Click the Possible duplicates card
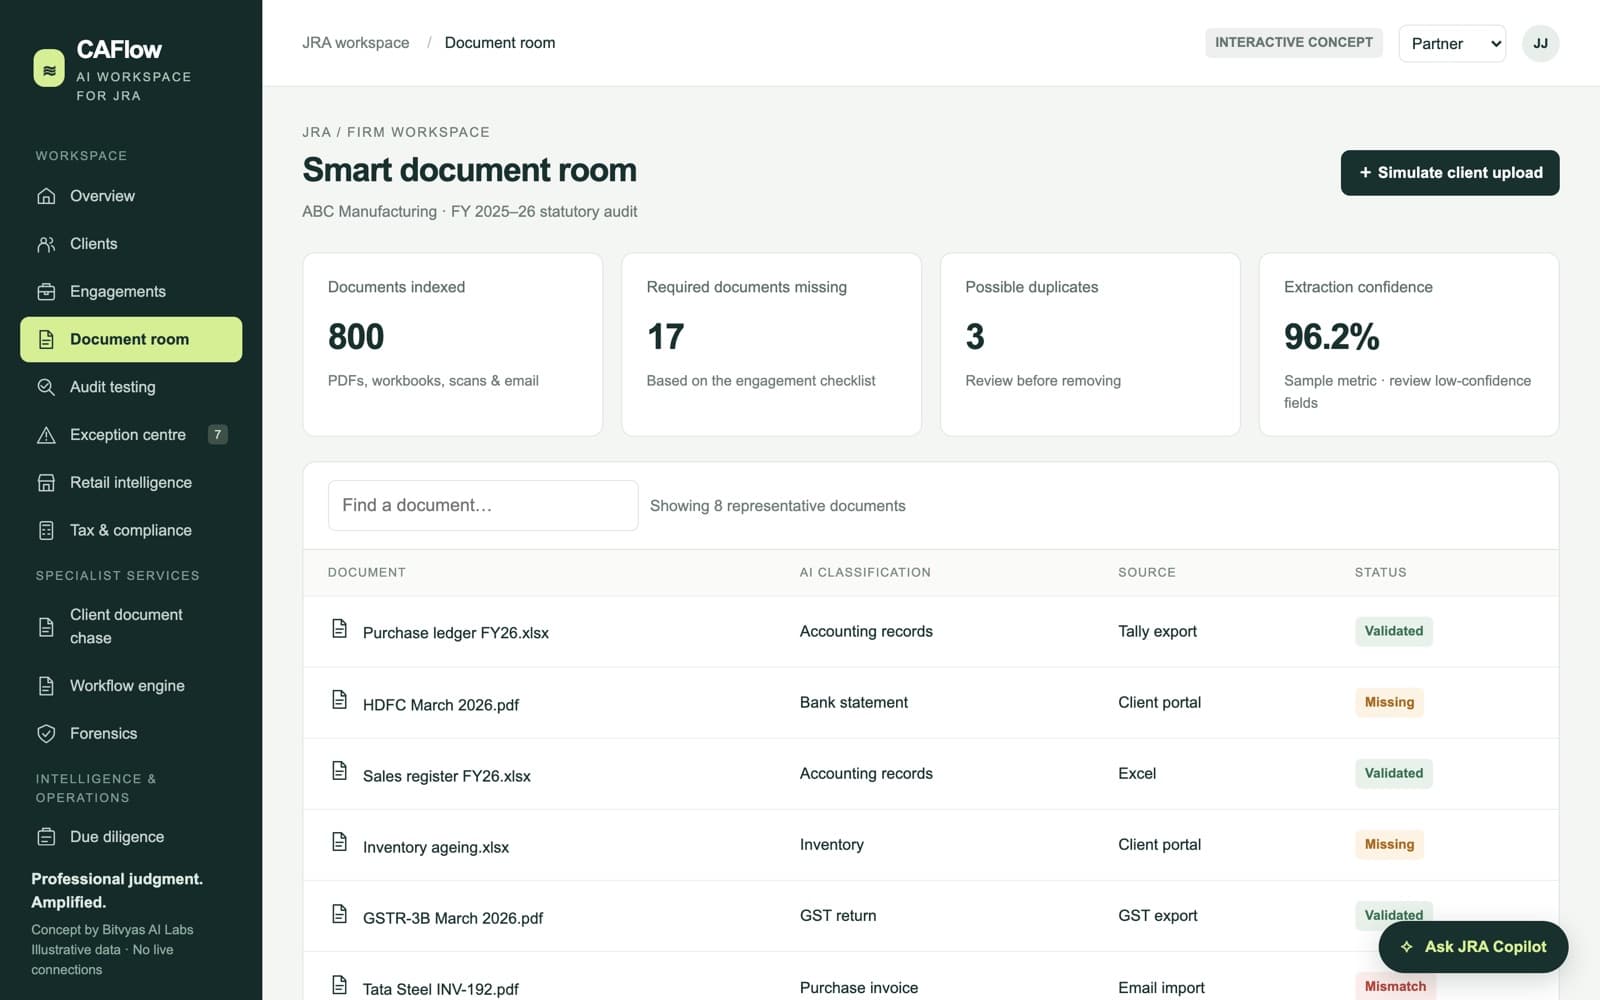This screenshot has height=1000, width=1600. [1090, 344]
